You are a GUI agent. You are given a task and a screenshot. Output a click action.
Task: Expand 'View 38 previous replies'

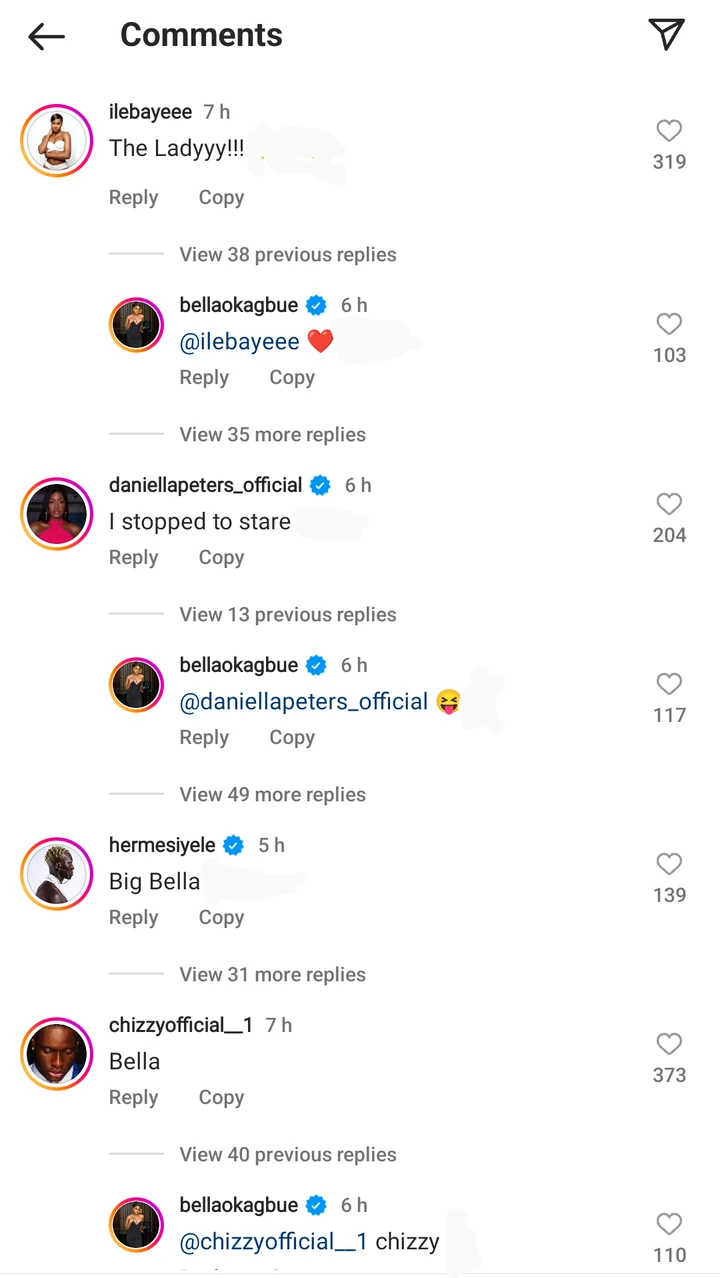[287, 255]
